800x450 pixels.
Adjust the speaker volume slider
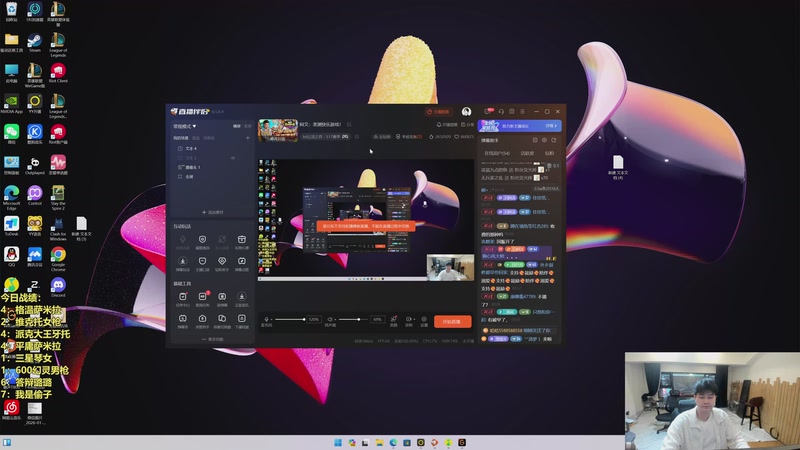coord(353,319)
